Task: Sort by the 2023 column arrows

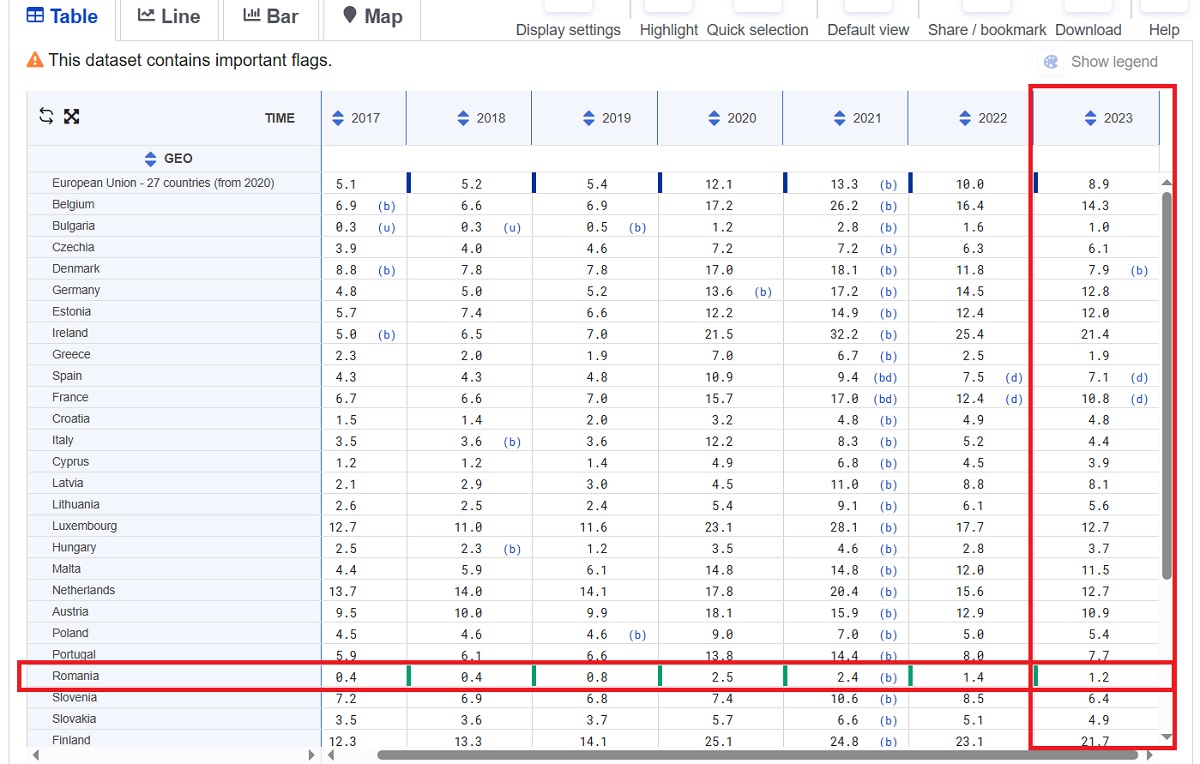Action: coord(1090,118)
